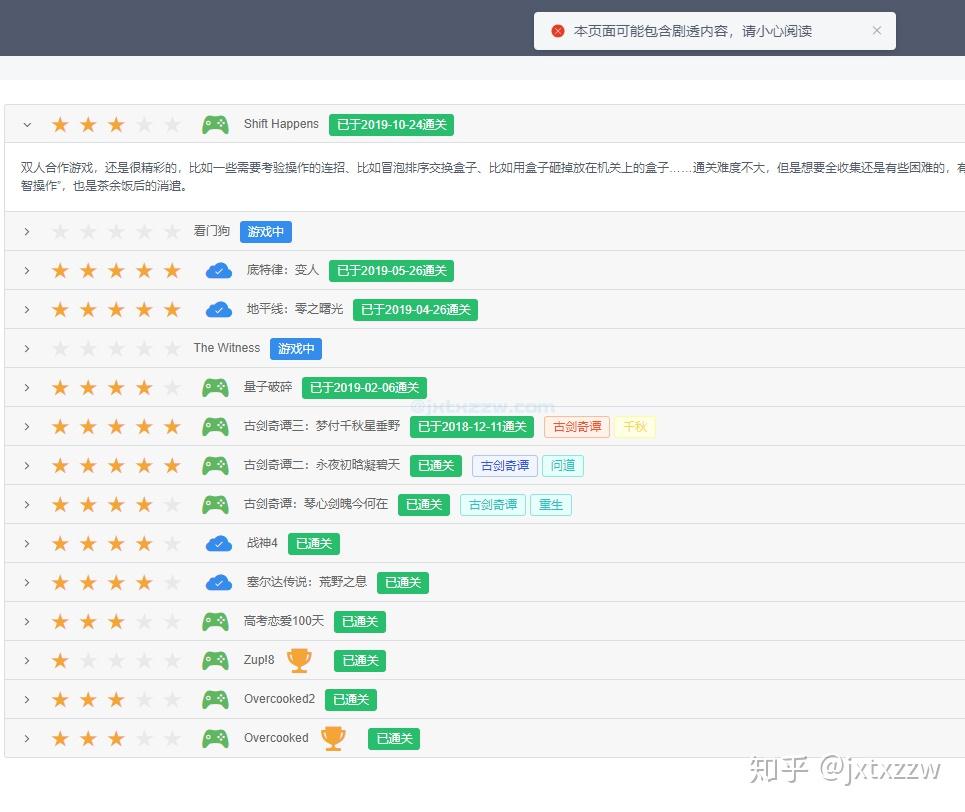Click the 已通关 badge beside 战神4
Image resolution: width=965 pixels, height=812 pixels.
pyautogui.click(x=314, y=544)
